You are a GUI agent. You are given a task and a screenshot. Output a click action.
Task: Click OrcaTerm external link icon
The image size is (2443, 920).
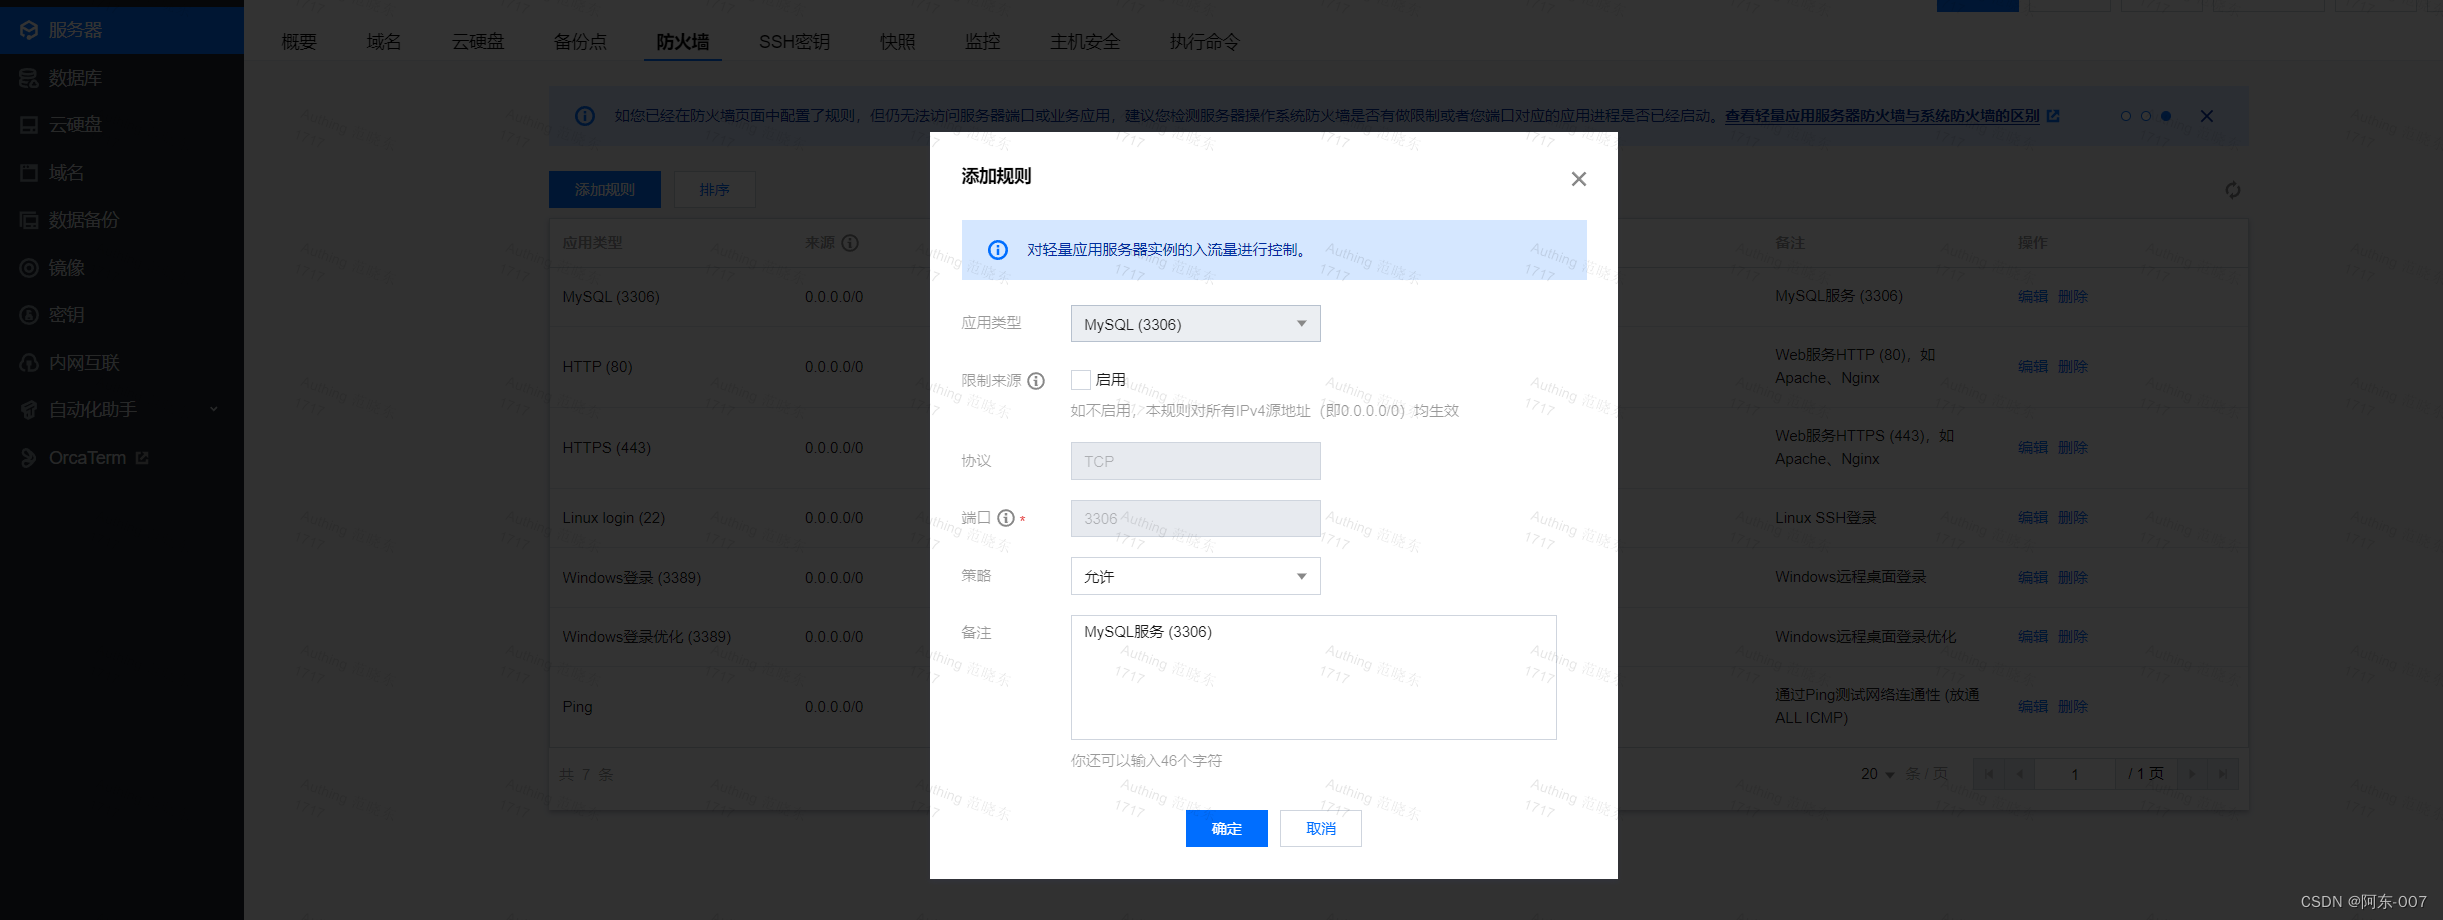point(142,458)
